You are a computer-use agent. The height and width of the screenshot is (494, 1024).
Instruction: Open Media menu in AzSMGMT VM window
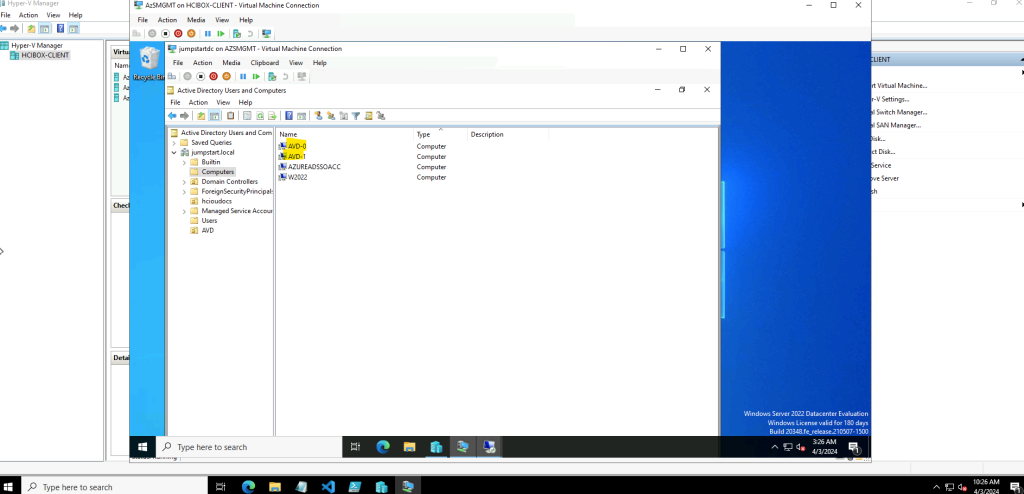pos(196,20)
